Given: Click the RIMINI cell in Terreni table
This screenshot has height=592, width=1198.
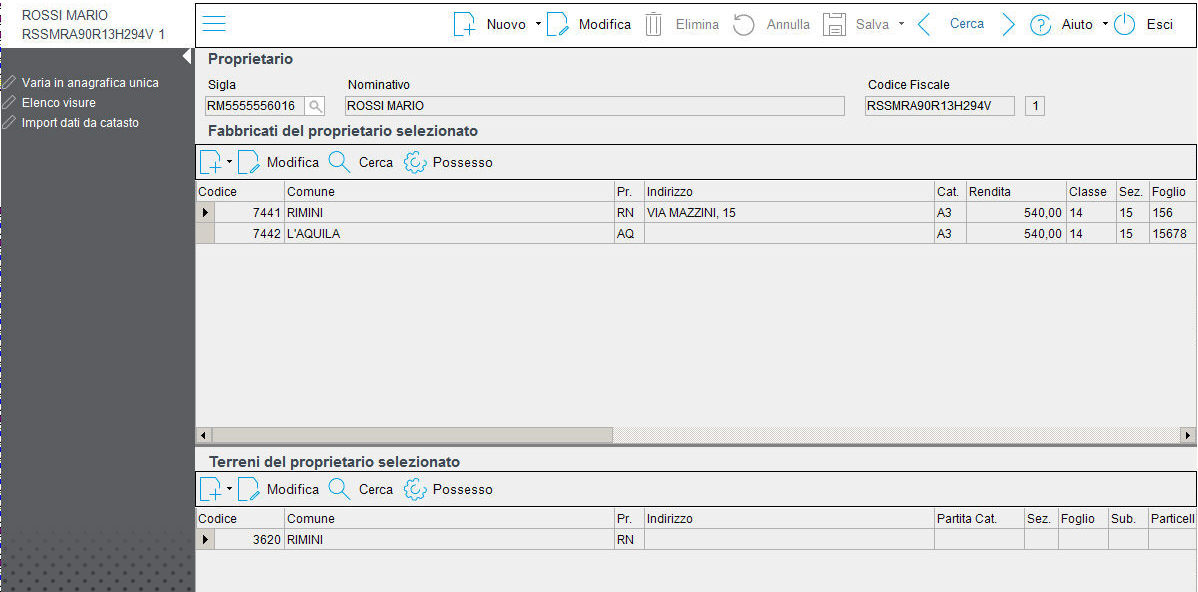Looking at the screenshot, I should point(449,539).
